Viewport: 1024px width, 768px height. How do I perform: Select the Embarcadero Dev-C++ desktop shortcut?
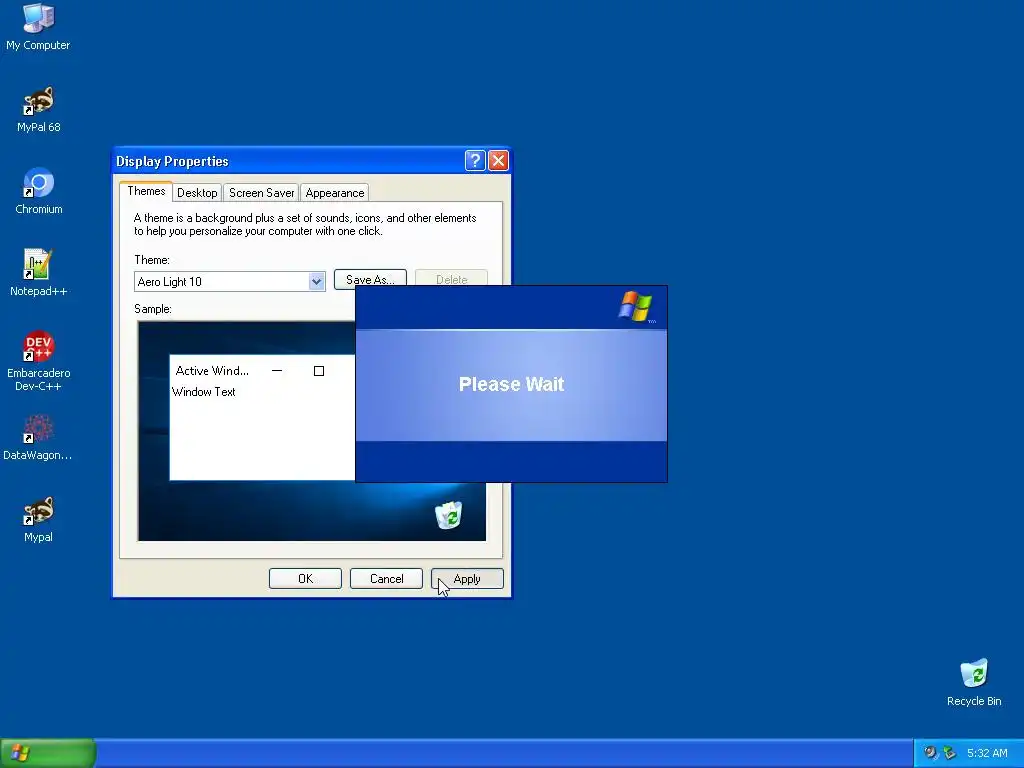(38, 360)
